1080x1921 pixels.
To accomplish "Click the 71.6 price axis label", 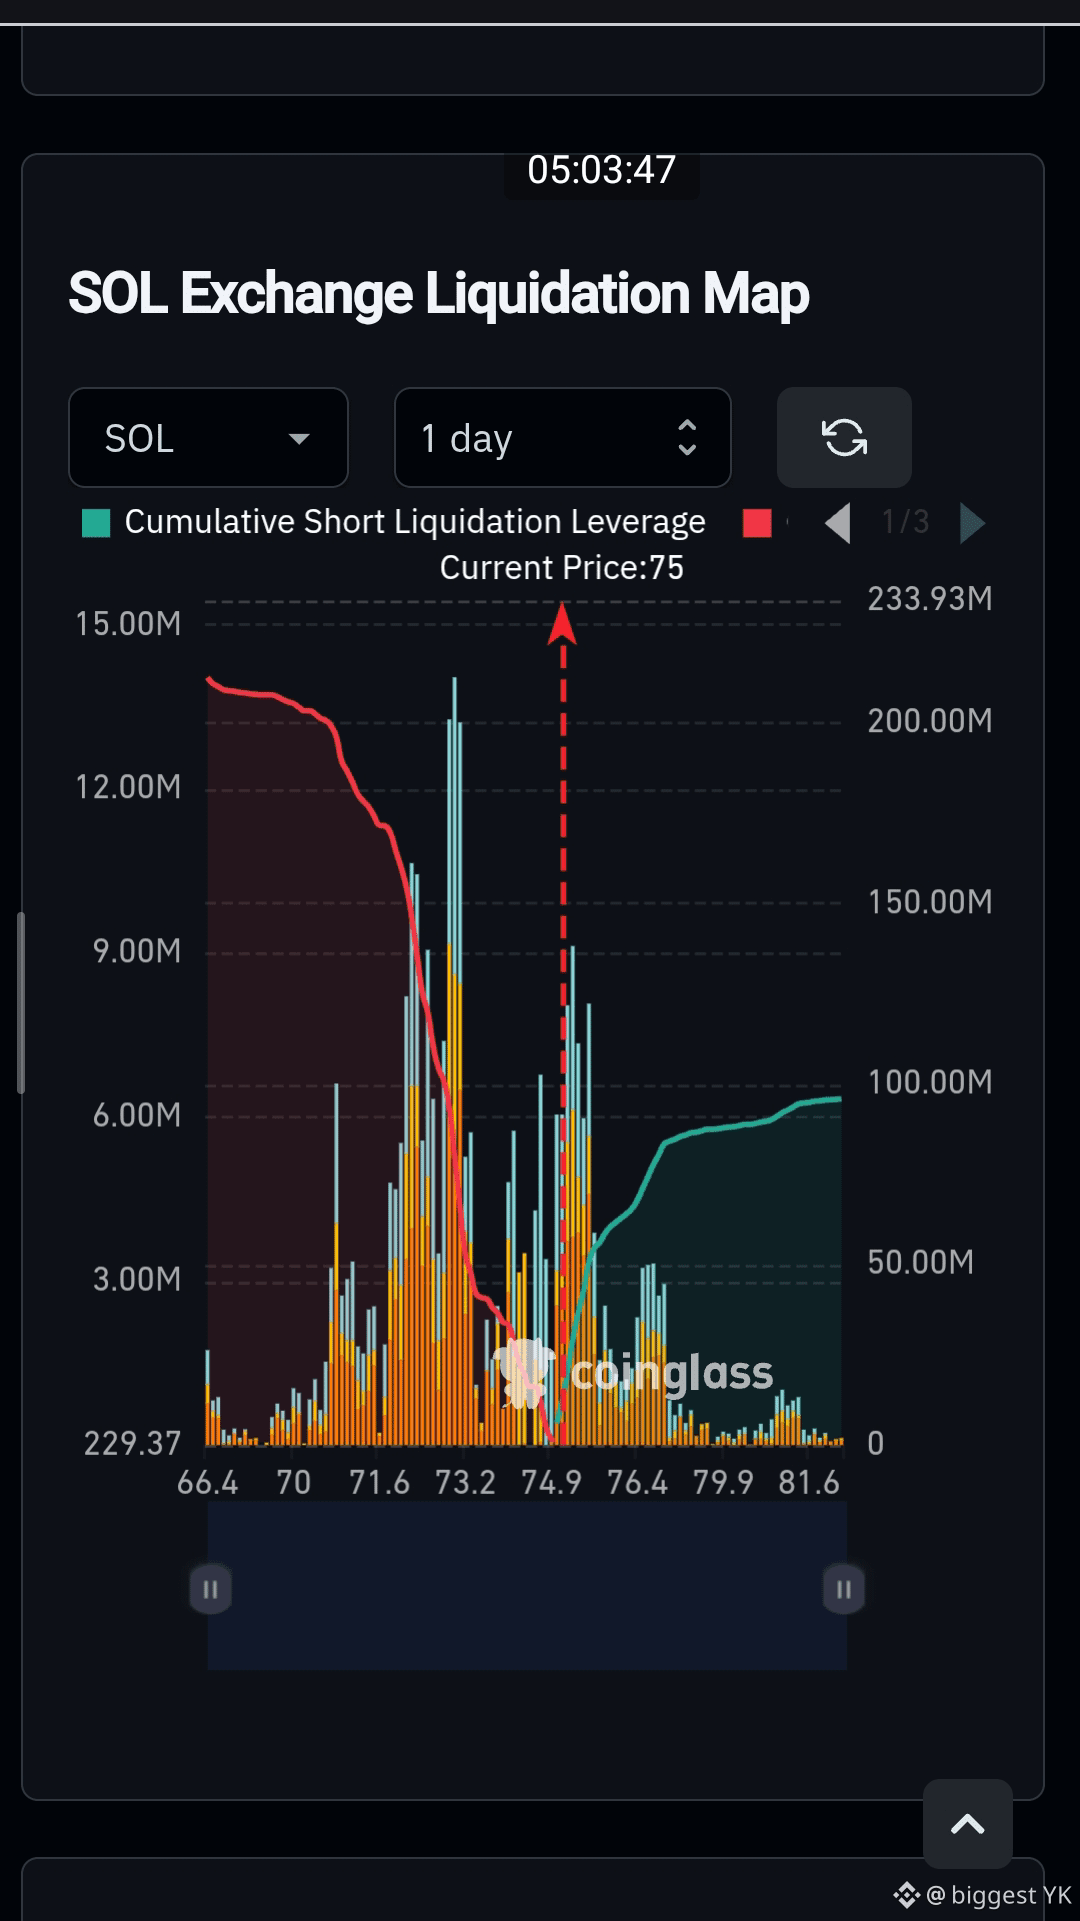I will pyautogui.click(x=380, y=1482).
